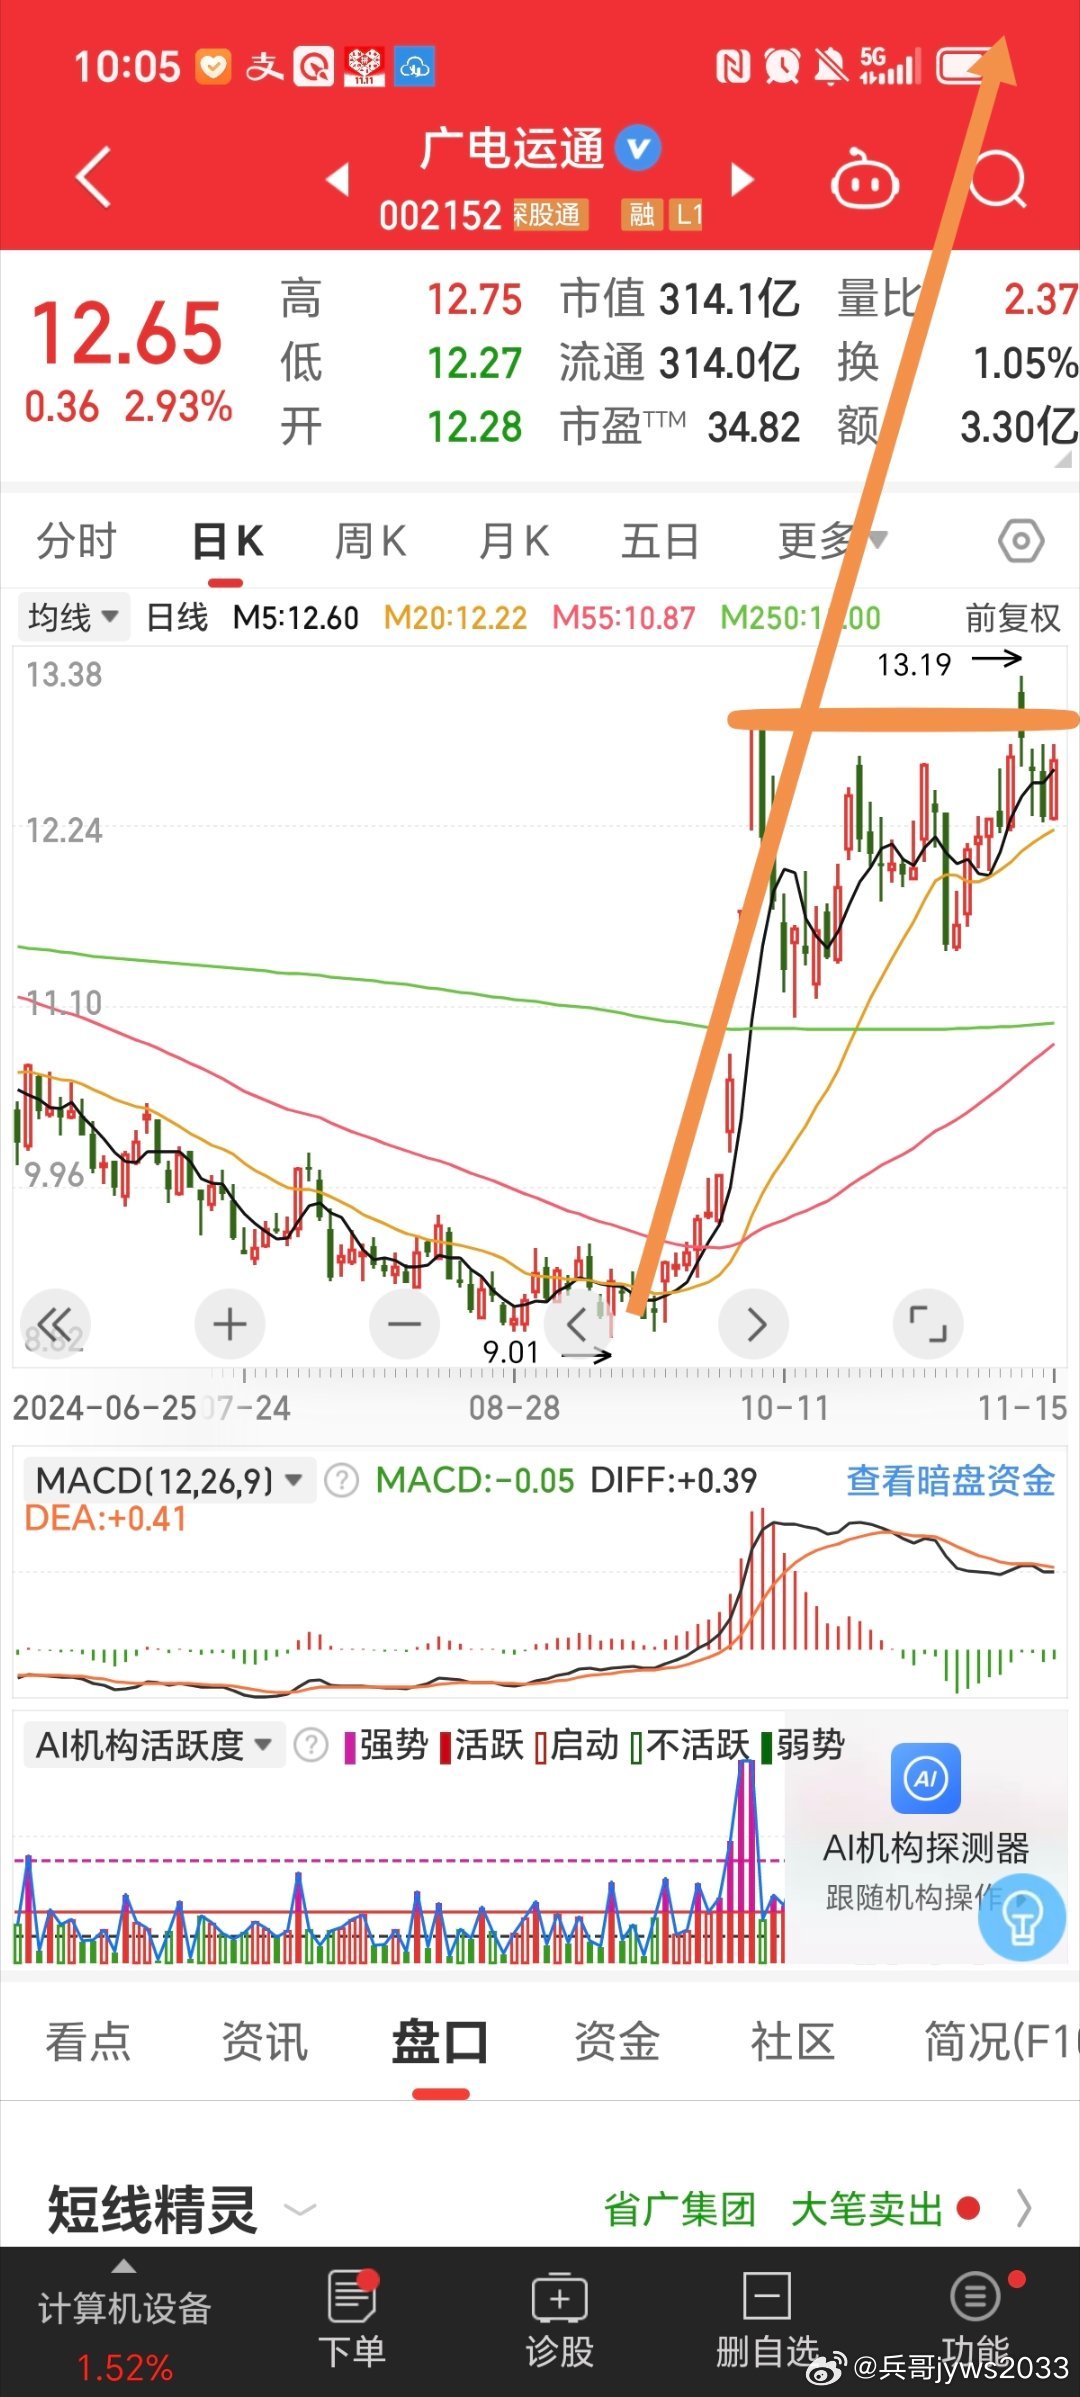
Task: Tap the M5:12.60 moving average label
Action: click(296, 618)
